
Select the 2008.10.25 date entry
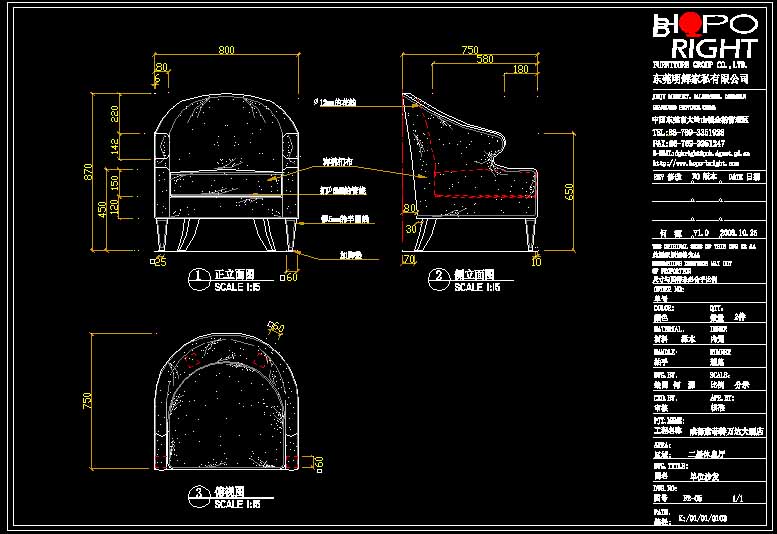[x=738, y=233]
